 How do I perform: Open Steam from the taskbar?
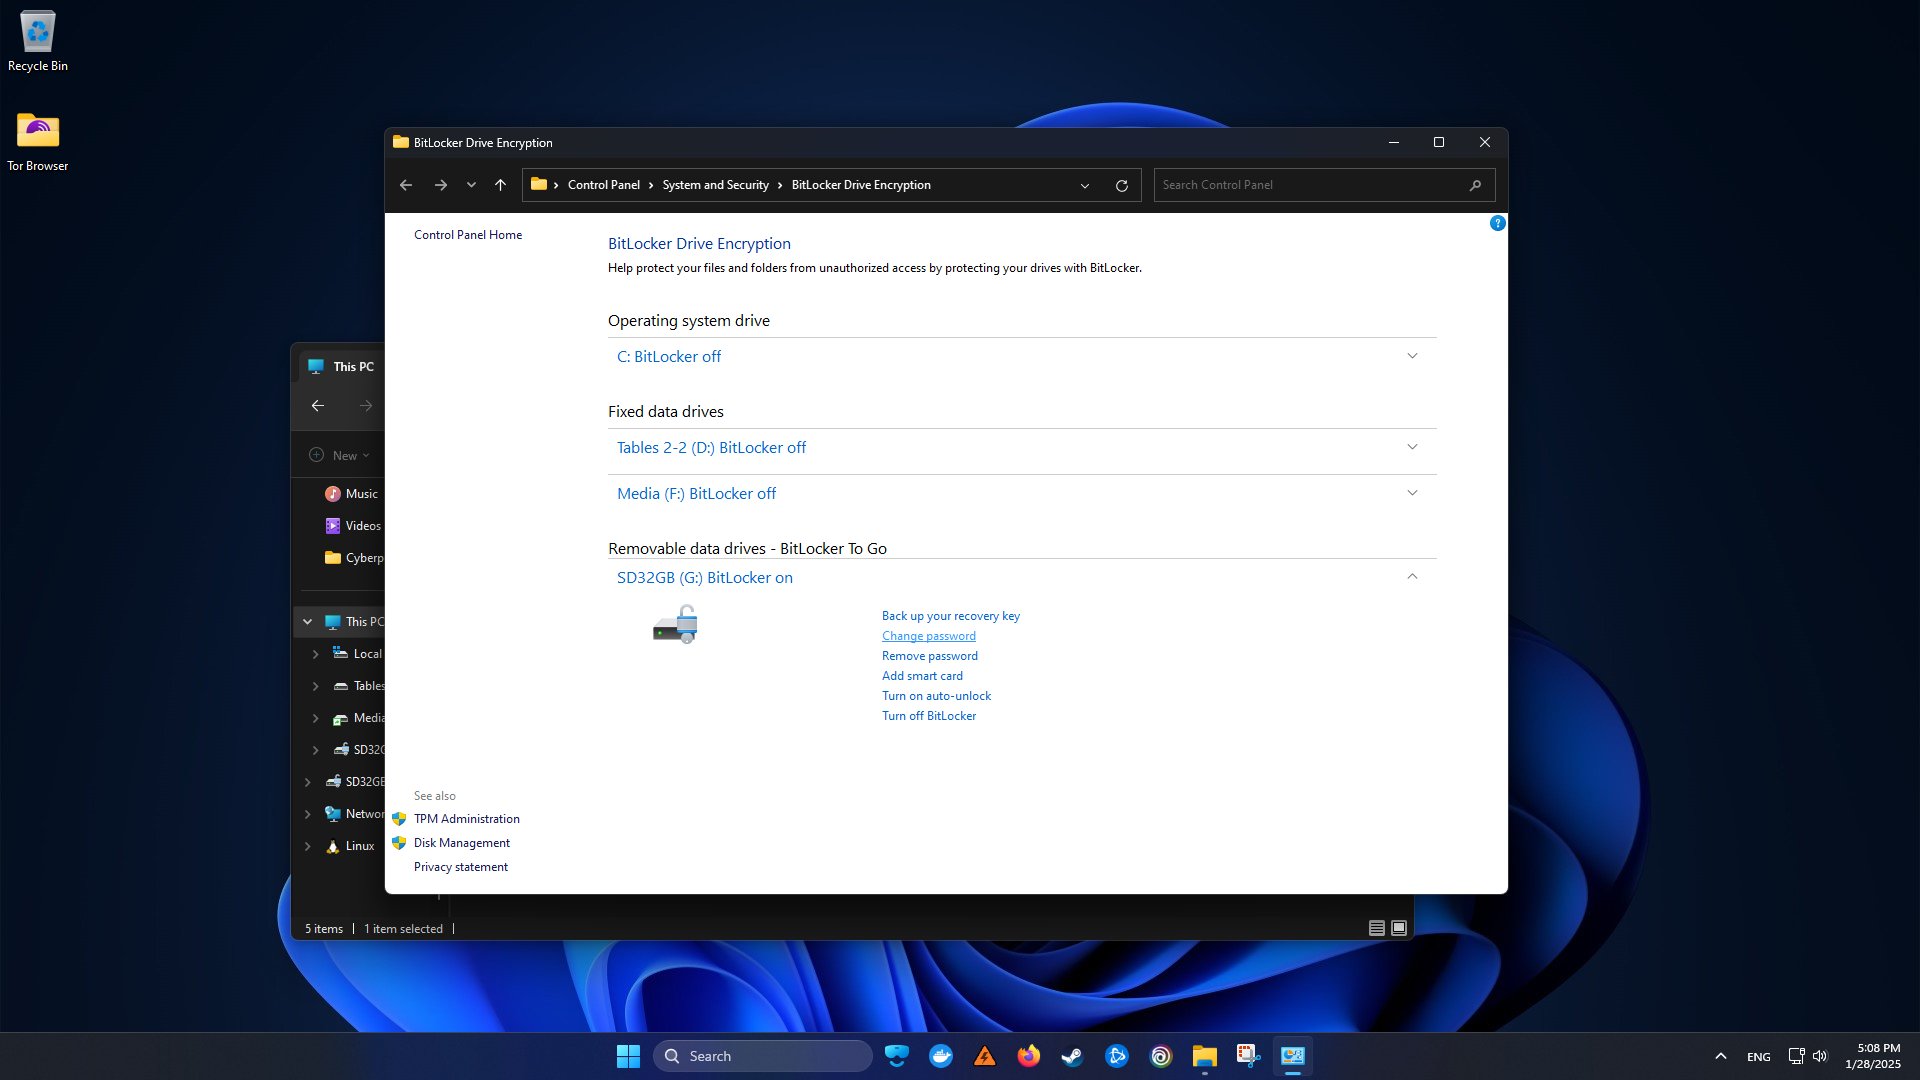(1073, 1056)
